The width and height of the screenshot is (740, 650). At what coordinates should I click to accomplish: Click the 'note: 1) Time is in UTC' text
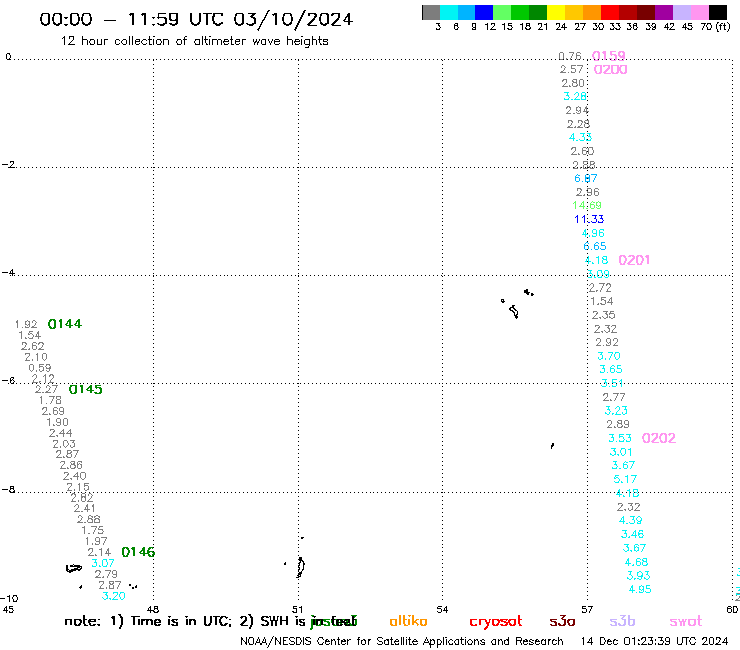point(148,621)
